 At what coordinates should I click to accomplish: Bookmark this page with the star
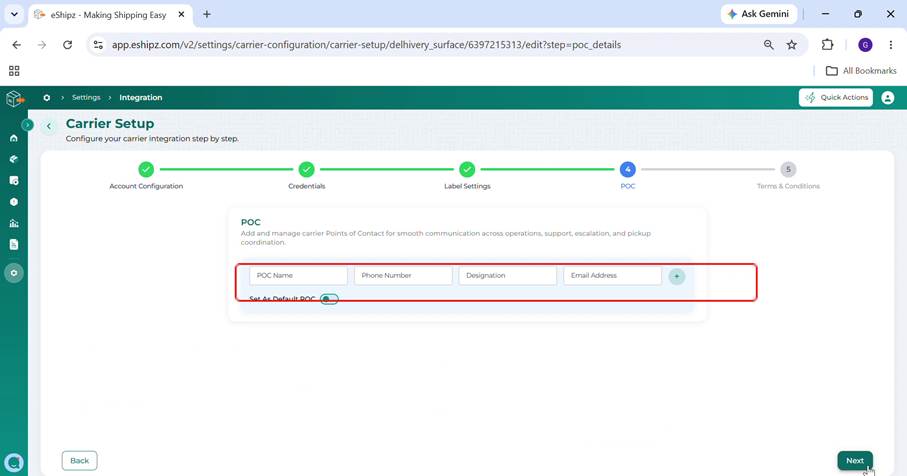[791, 45]
